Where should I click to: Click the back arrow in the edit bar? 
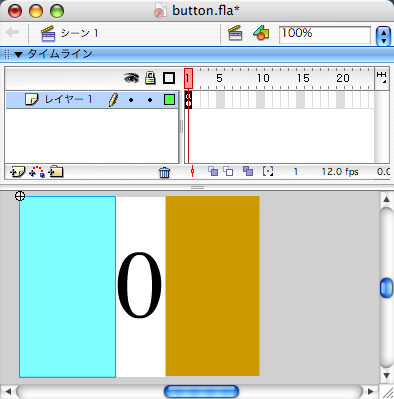point(13,33)
